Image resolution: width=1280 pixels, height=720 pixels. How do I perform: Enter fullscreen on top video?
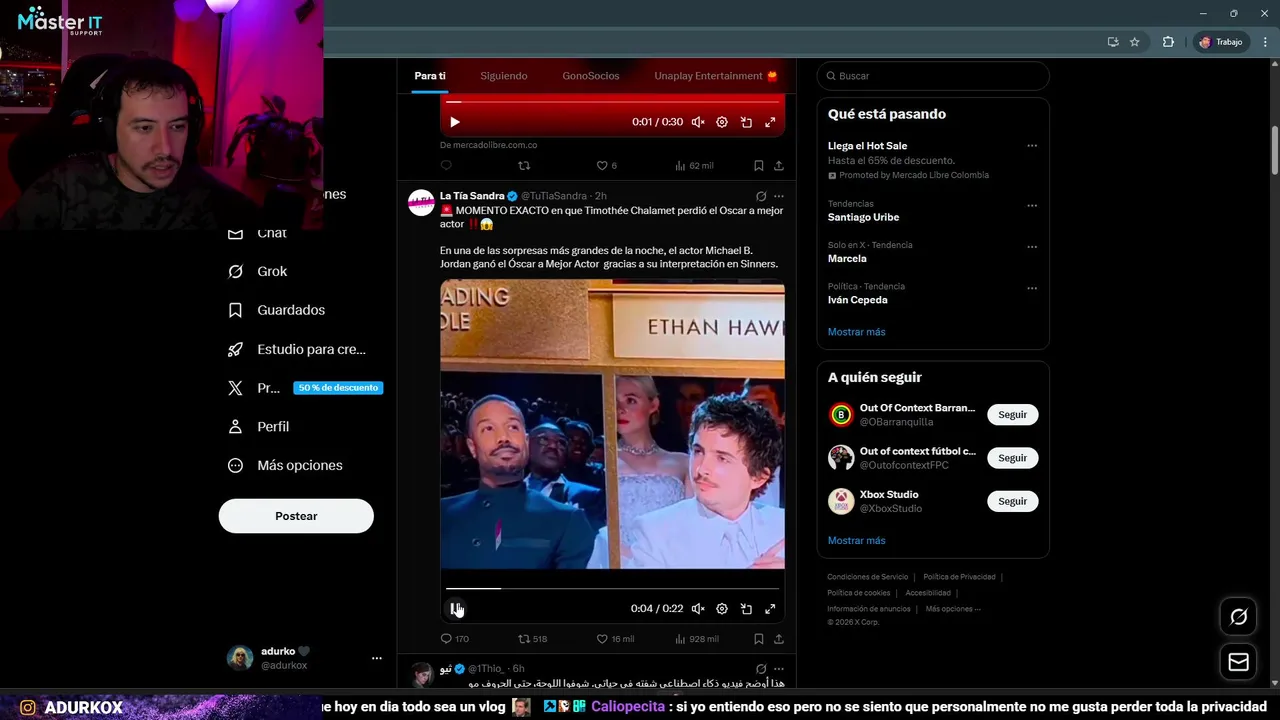point(770,122)
